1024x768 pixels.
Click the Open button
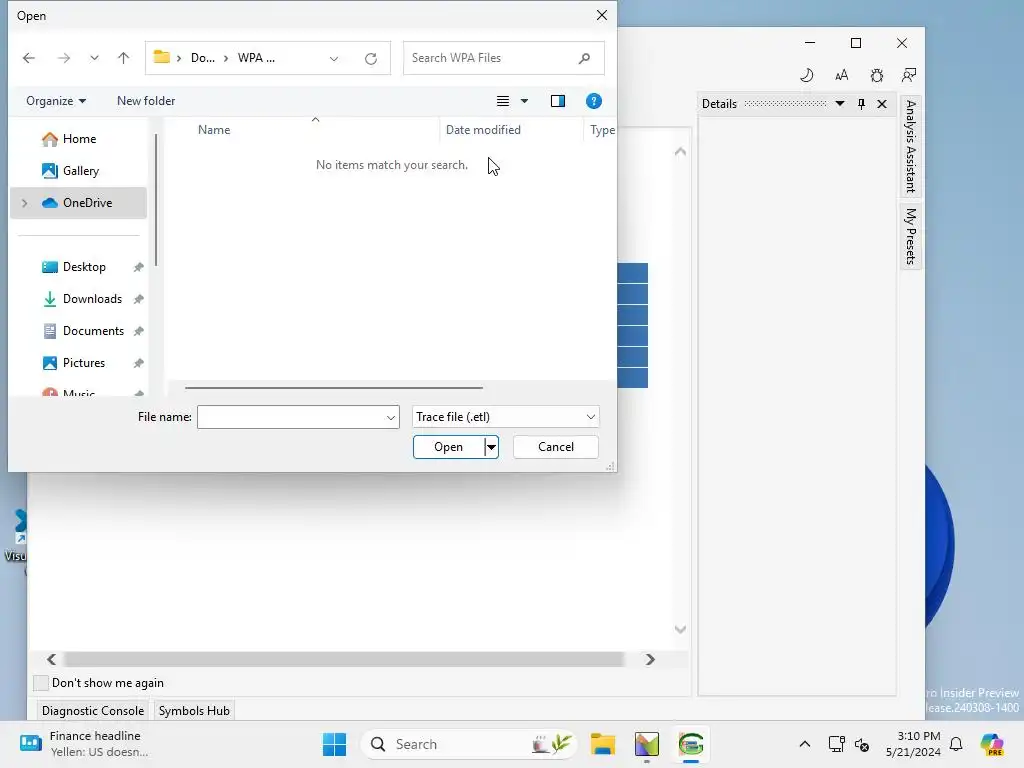[449, 447]
